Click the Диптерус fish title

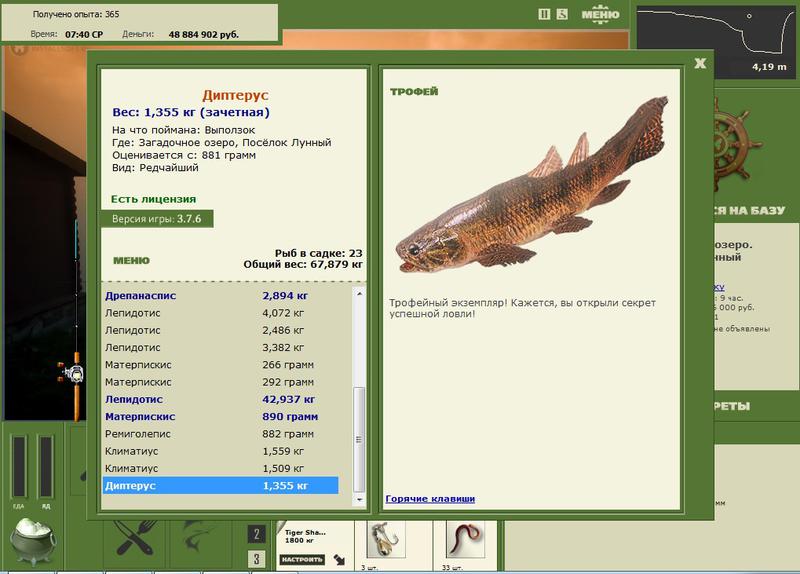[x=235, y=95]
